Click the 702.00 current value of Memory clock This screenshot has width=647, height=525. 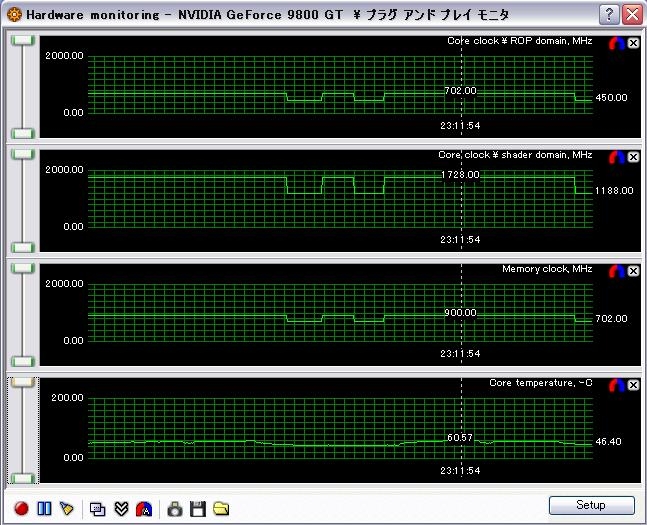tap(611, 319)
